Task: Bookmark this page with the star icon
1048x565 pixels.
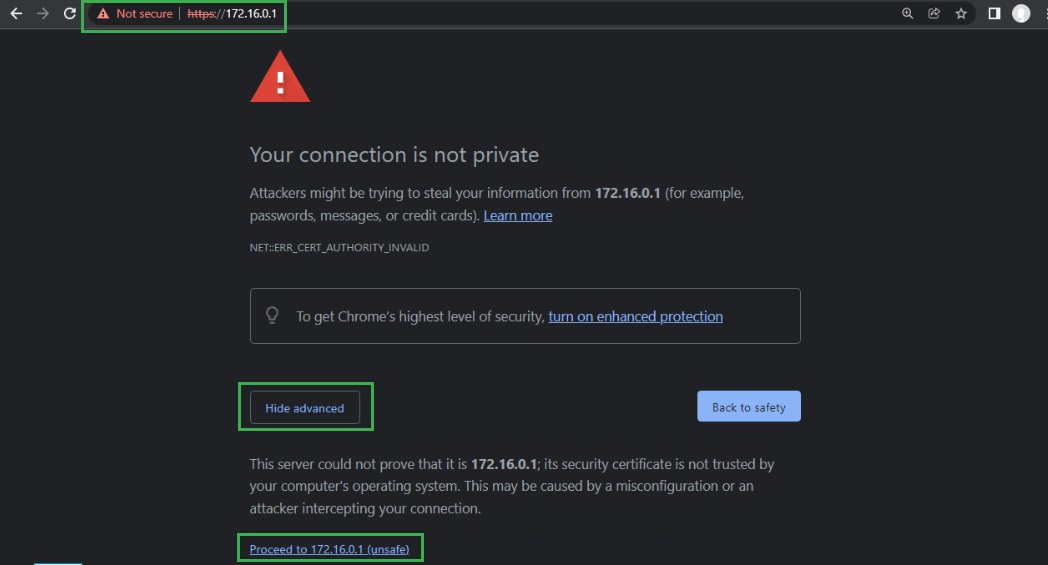Action: (x=961, y=14)
